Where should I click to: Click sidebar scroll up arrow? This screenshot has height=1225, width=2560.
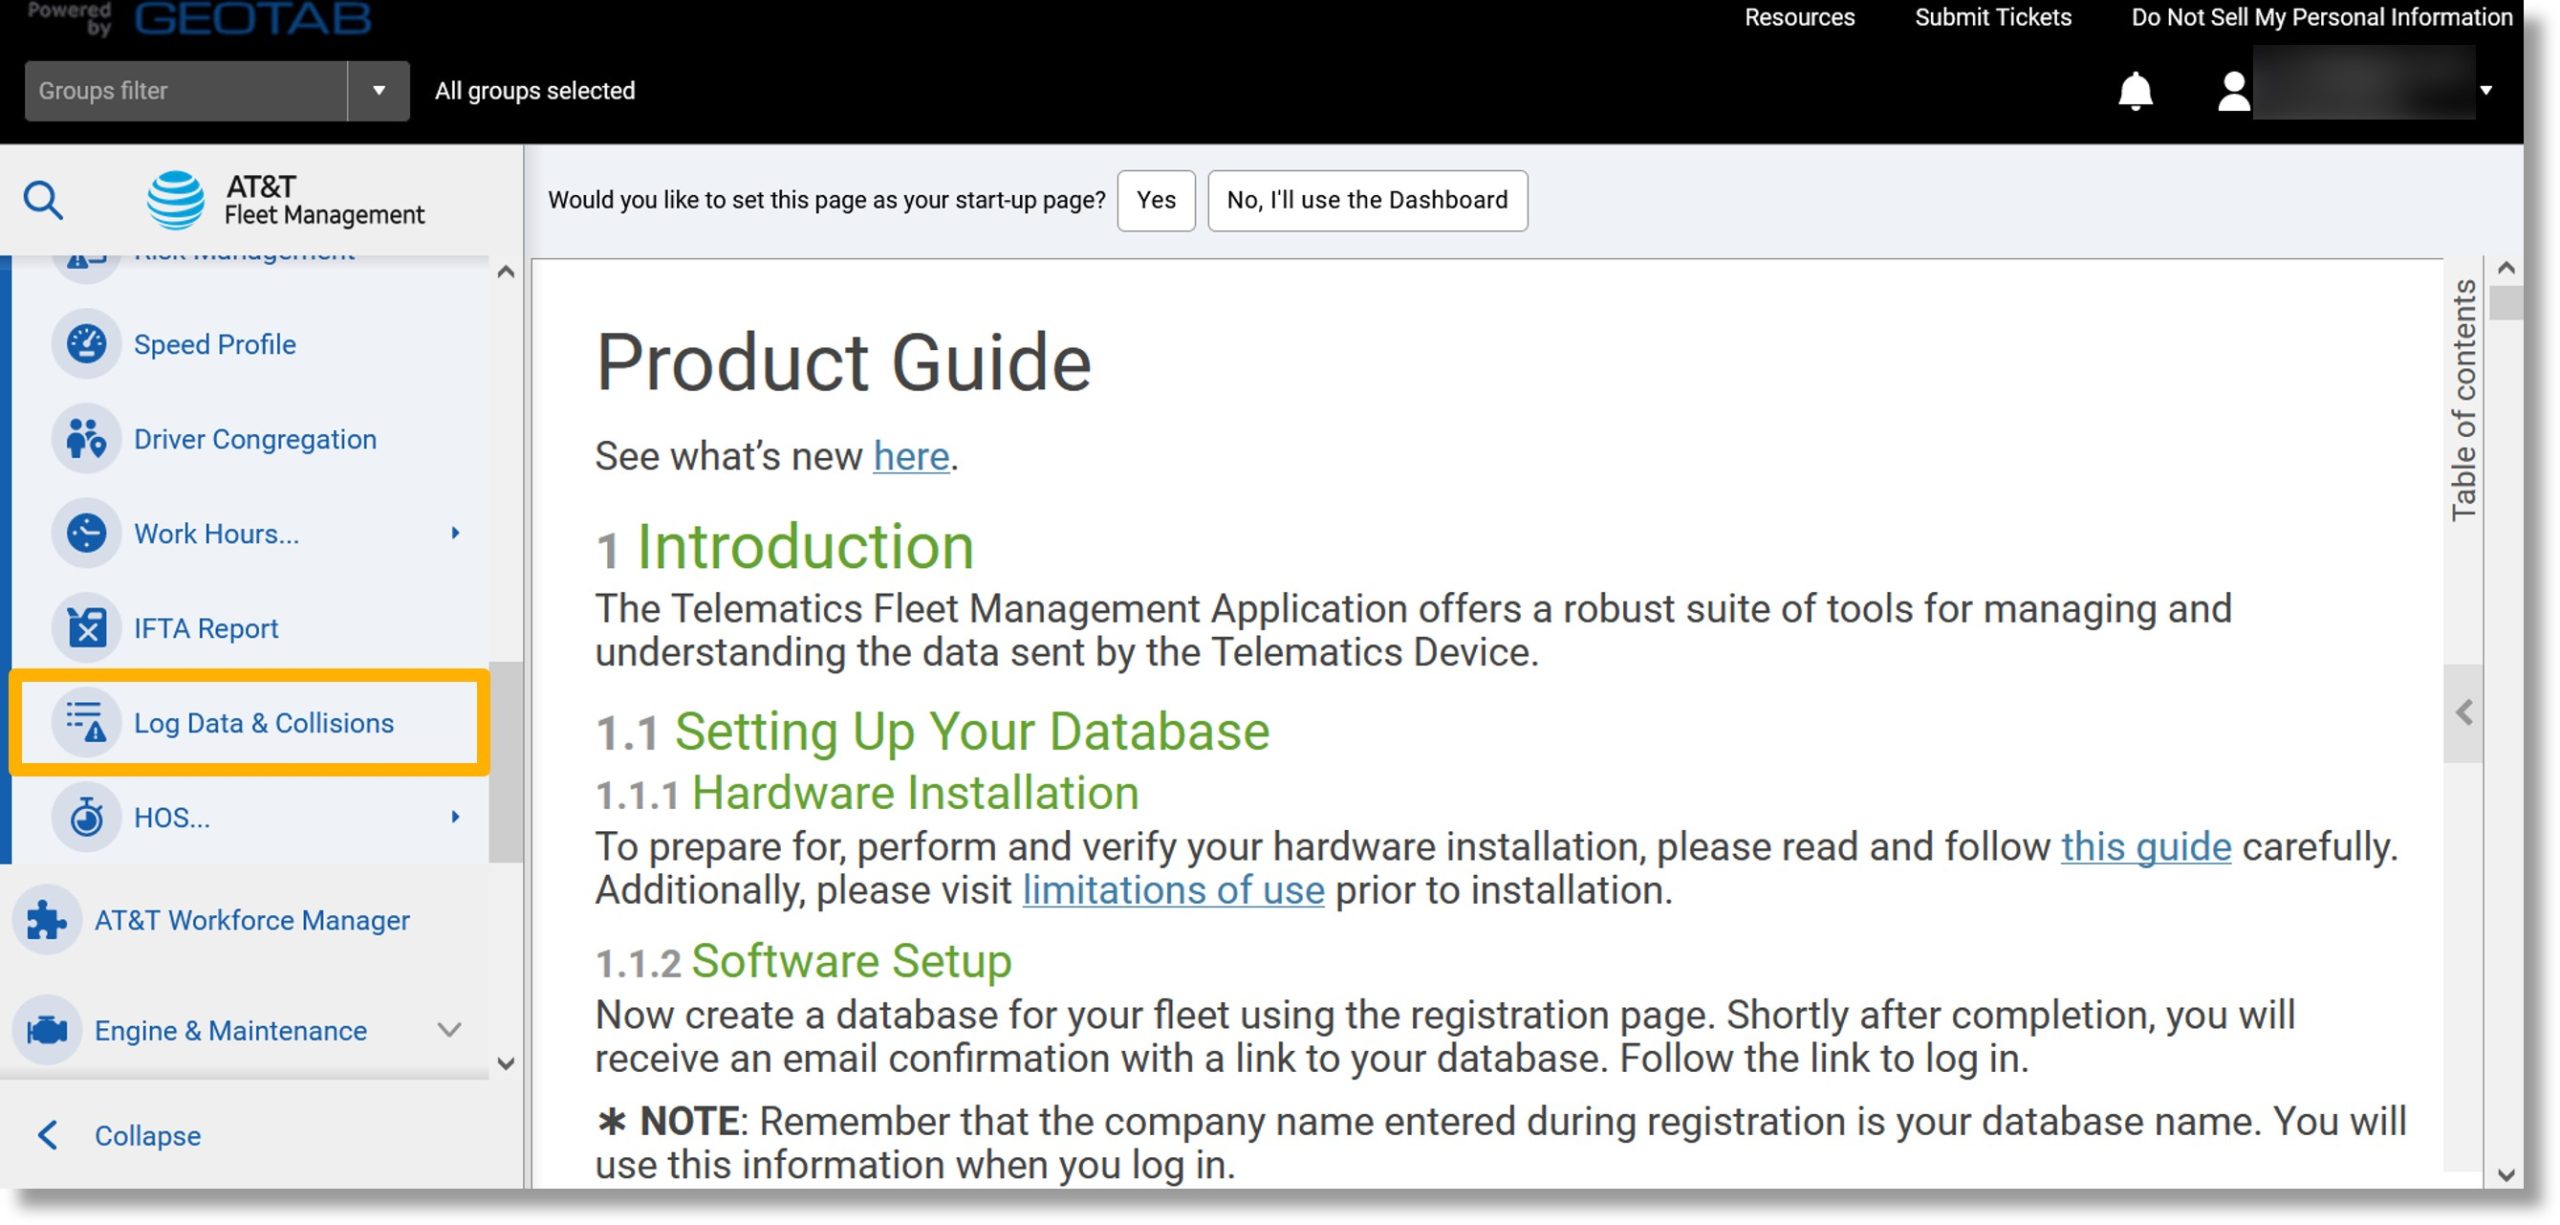(506, 271)
